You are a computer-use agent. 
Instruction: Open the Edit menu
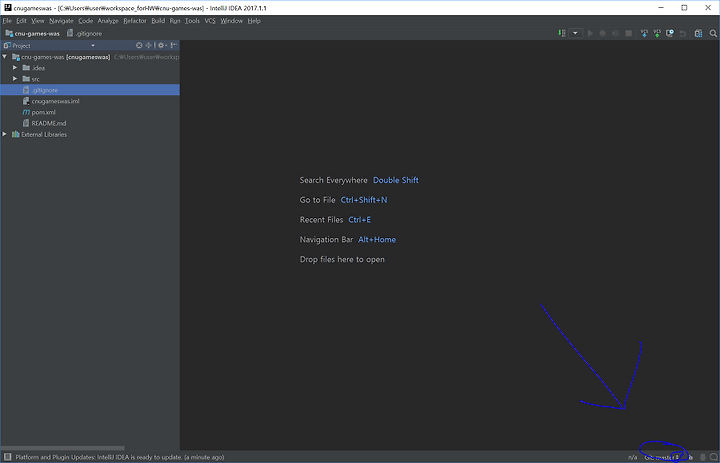point(22,21)
